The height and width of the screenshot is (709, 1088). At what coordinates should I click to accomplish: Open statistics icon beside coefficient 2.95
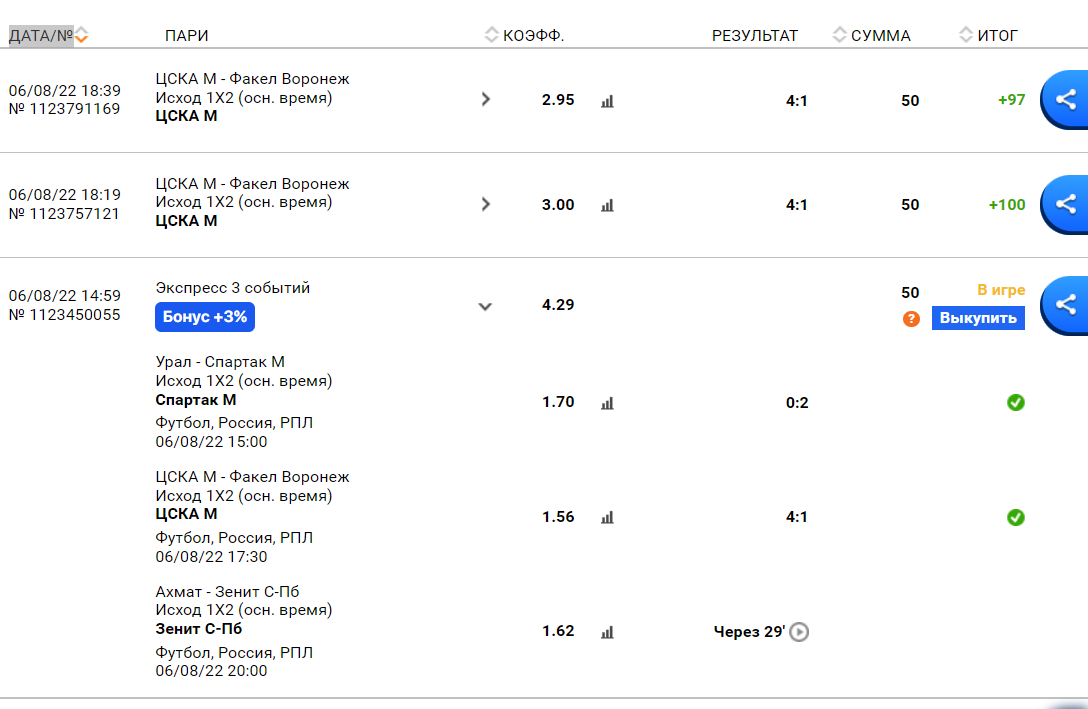point(607,101)
